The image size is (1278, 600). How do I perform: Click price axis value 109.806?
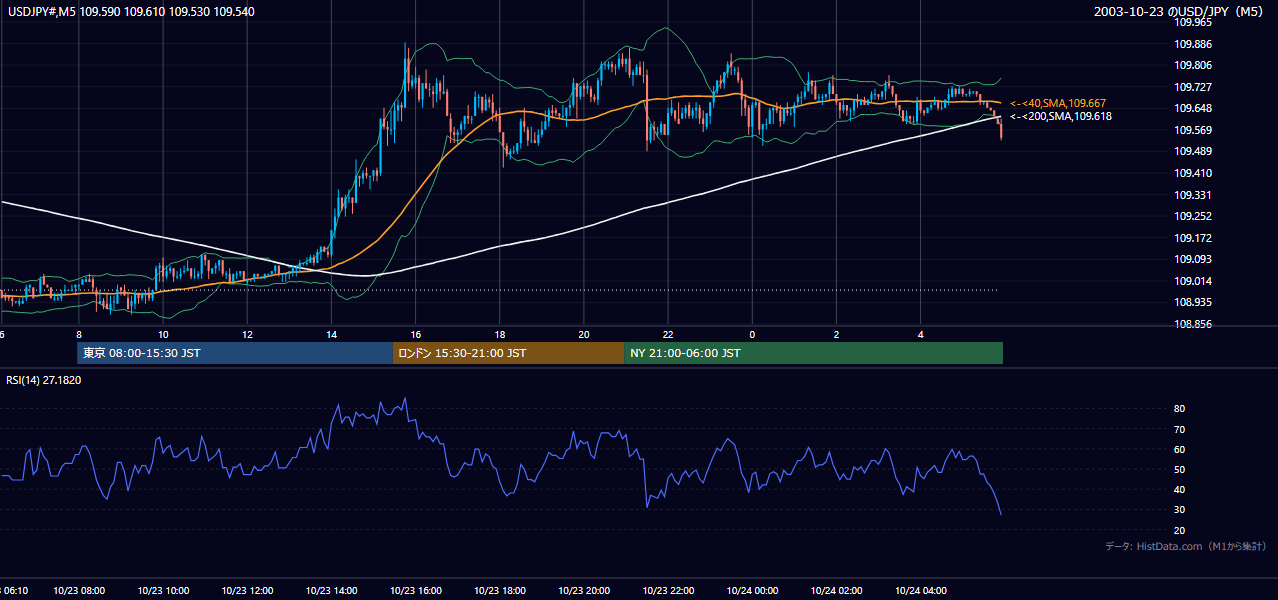1193,65
